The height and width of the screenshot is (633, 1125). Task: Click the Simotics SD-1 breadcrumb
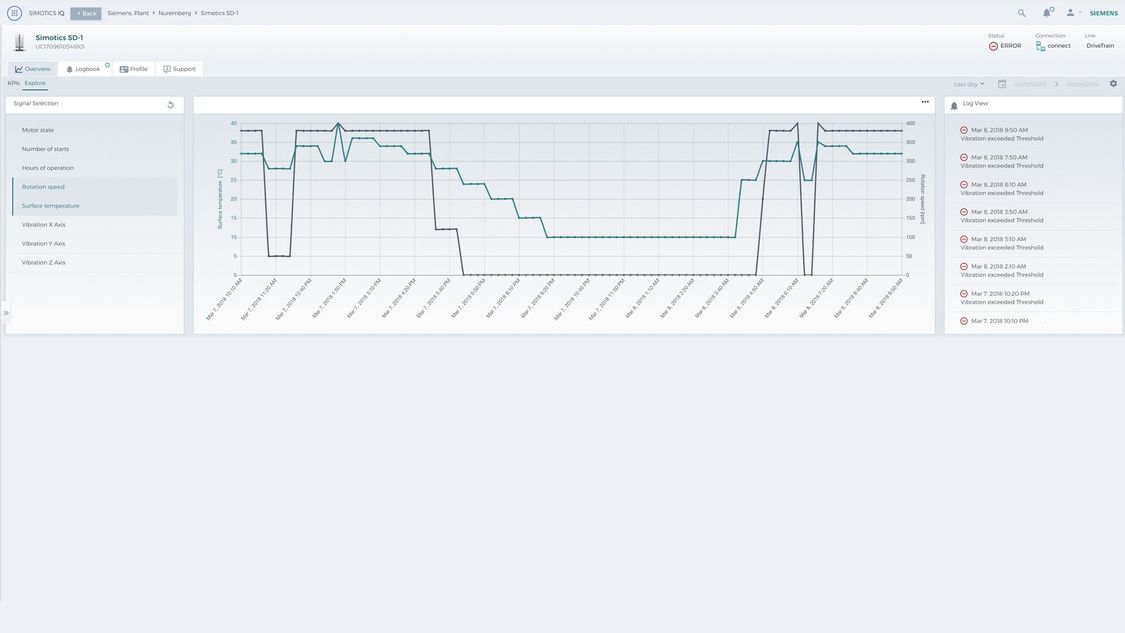(x=220, y=13)
